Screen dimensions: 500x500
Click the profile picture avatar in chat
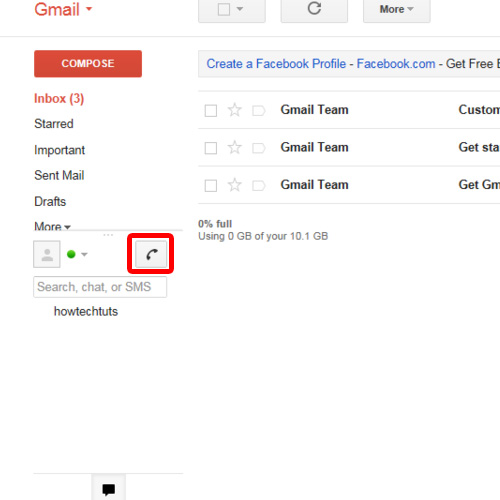[x=47, y=254]
